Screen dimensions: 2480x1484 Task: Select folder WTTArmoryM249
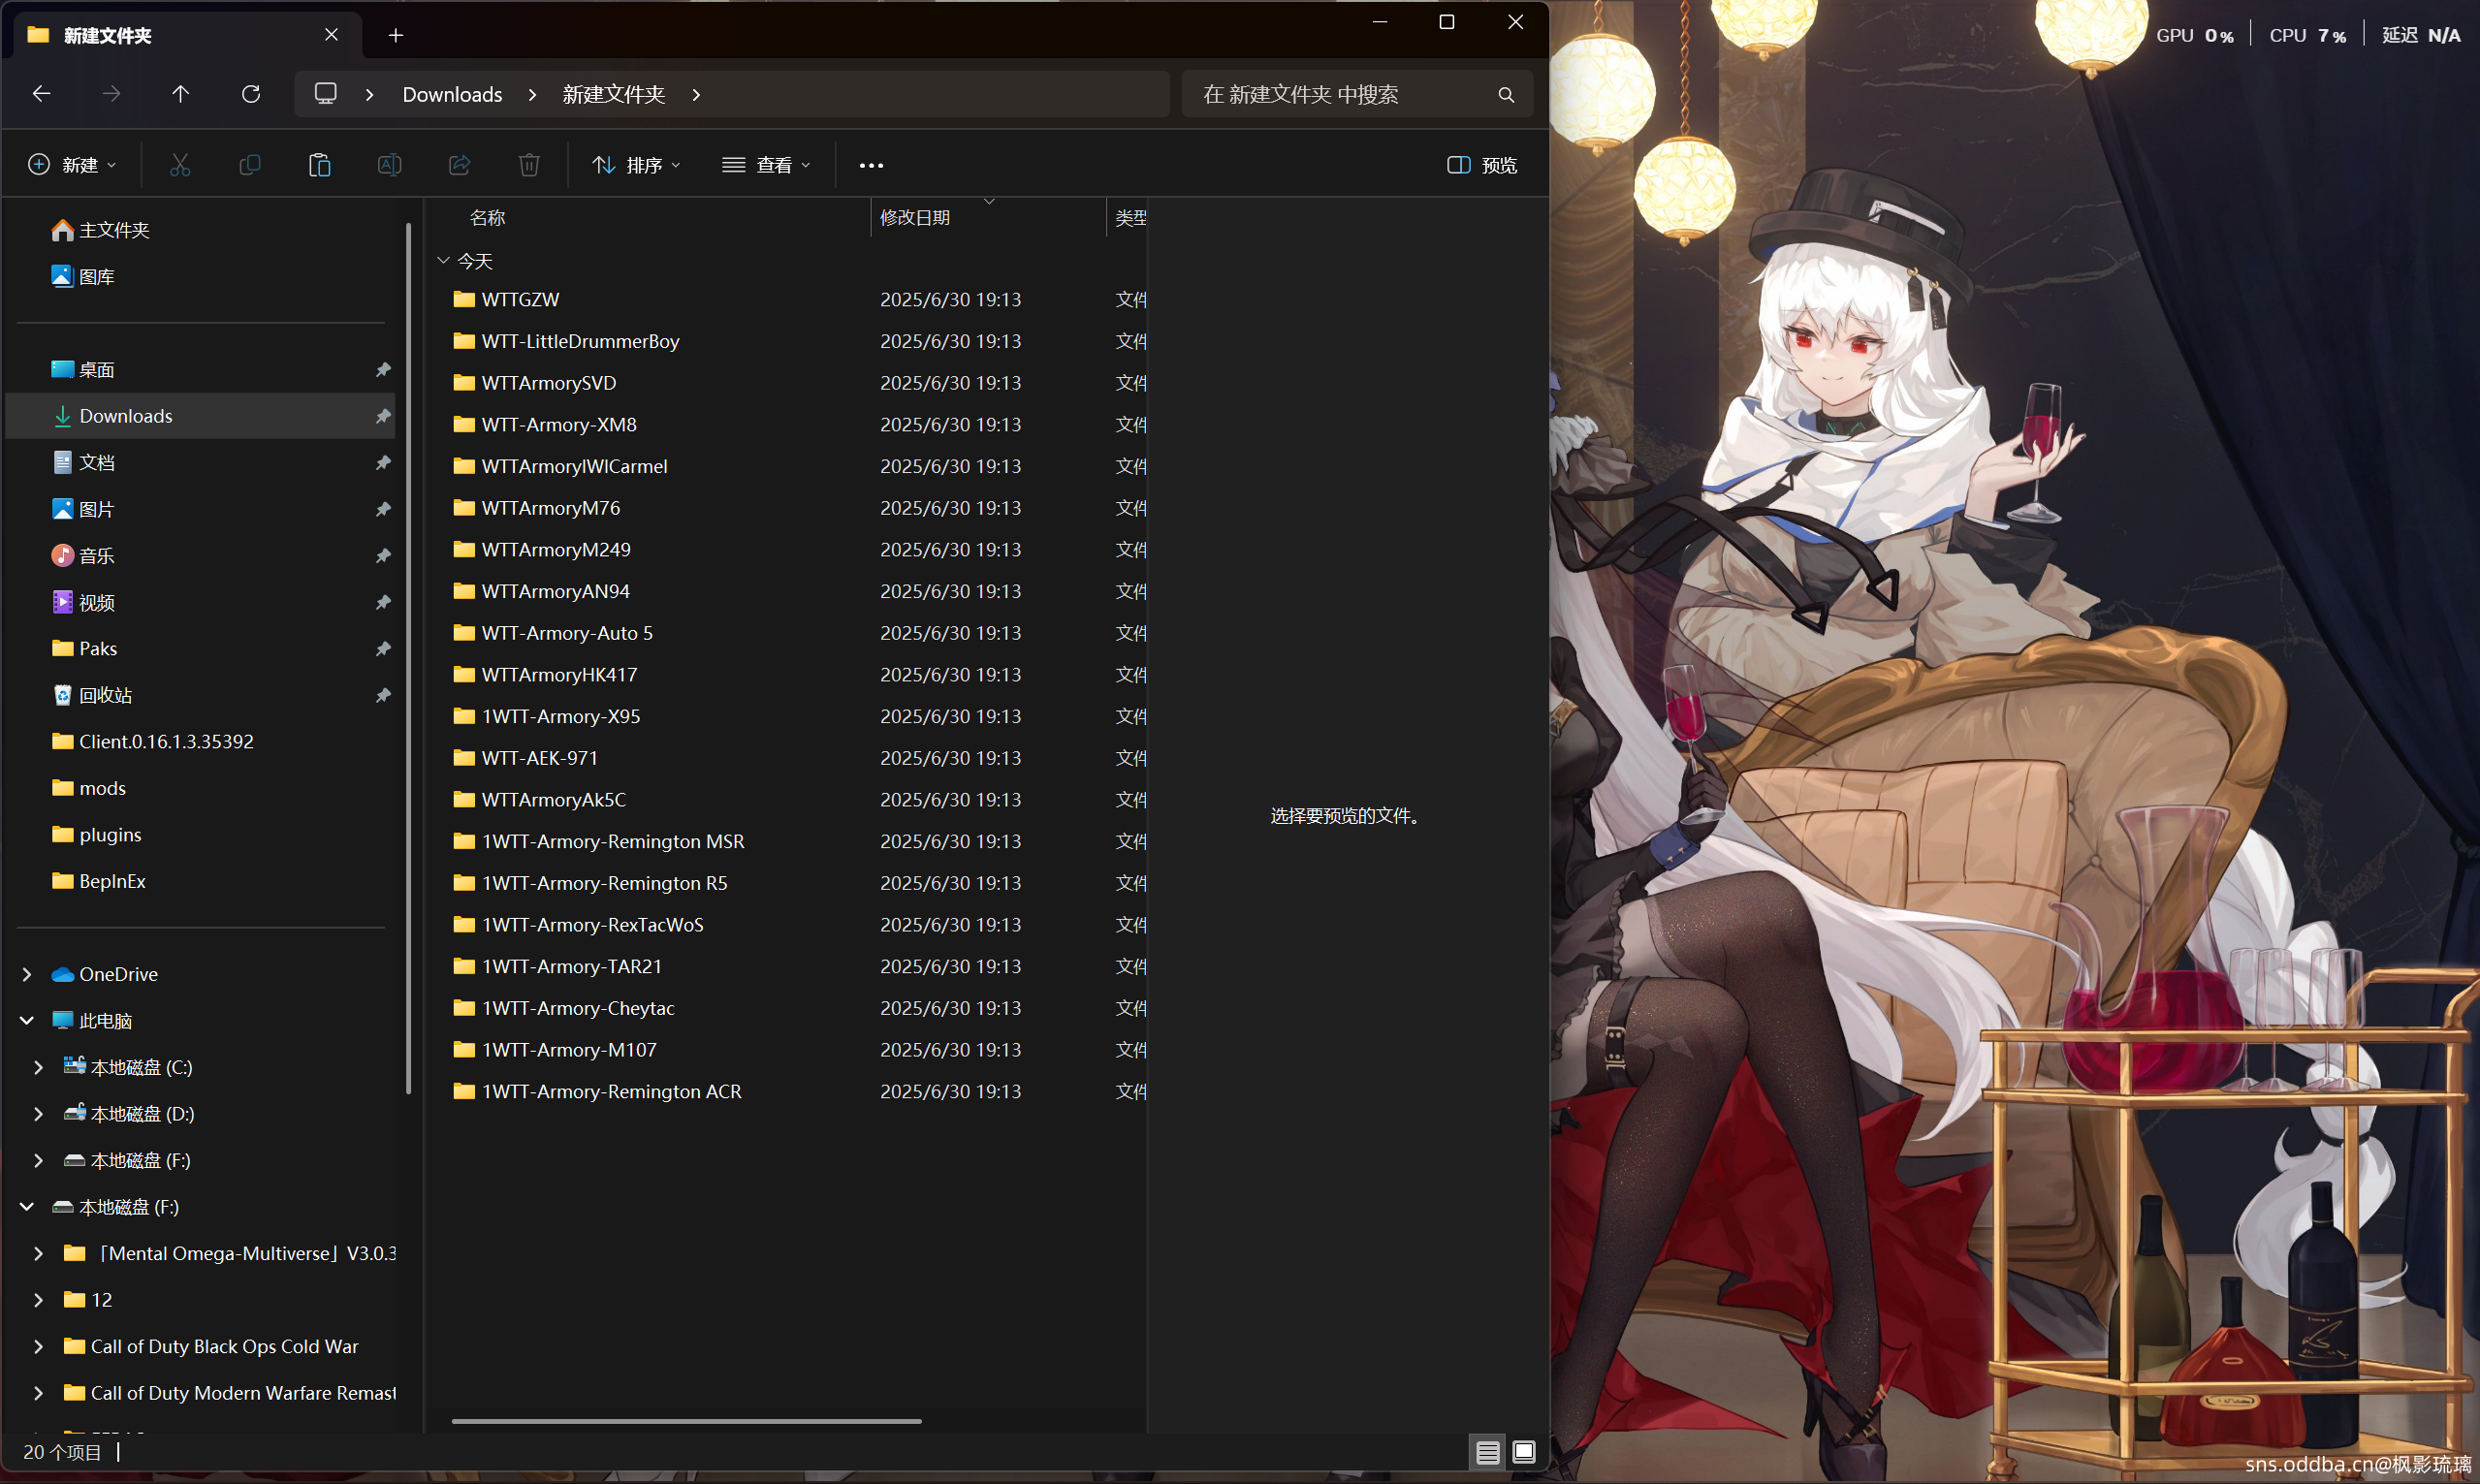click(556, 549)
